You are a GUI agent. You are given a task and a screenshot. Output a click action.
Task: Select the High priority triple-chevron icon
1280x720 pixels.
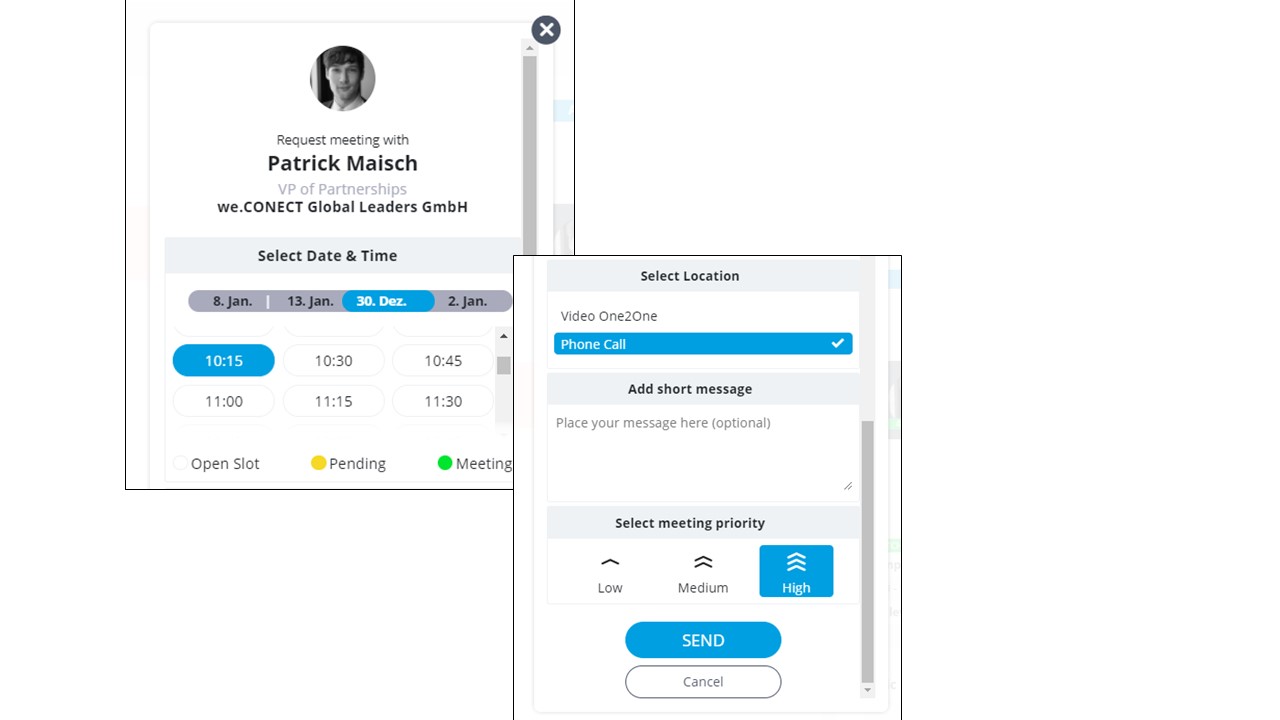point(796,562)
